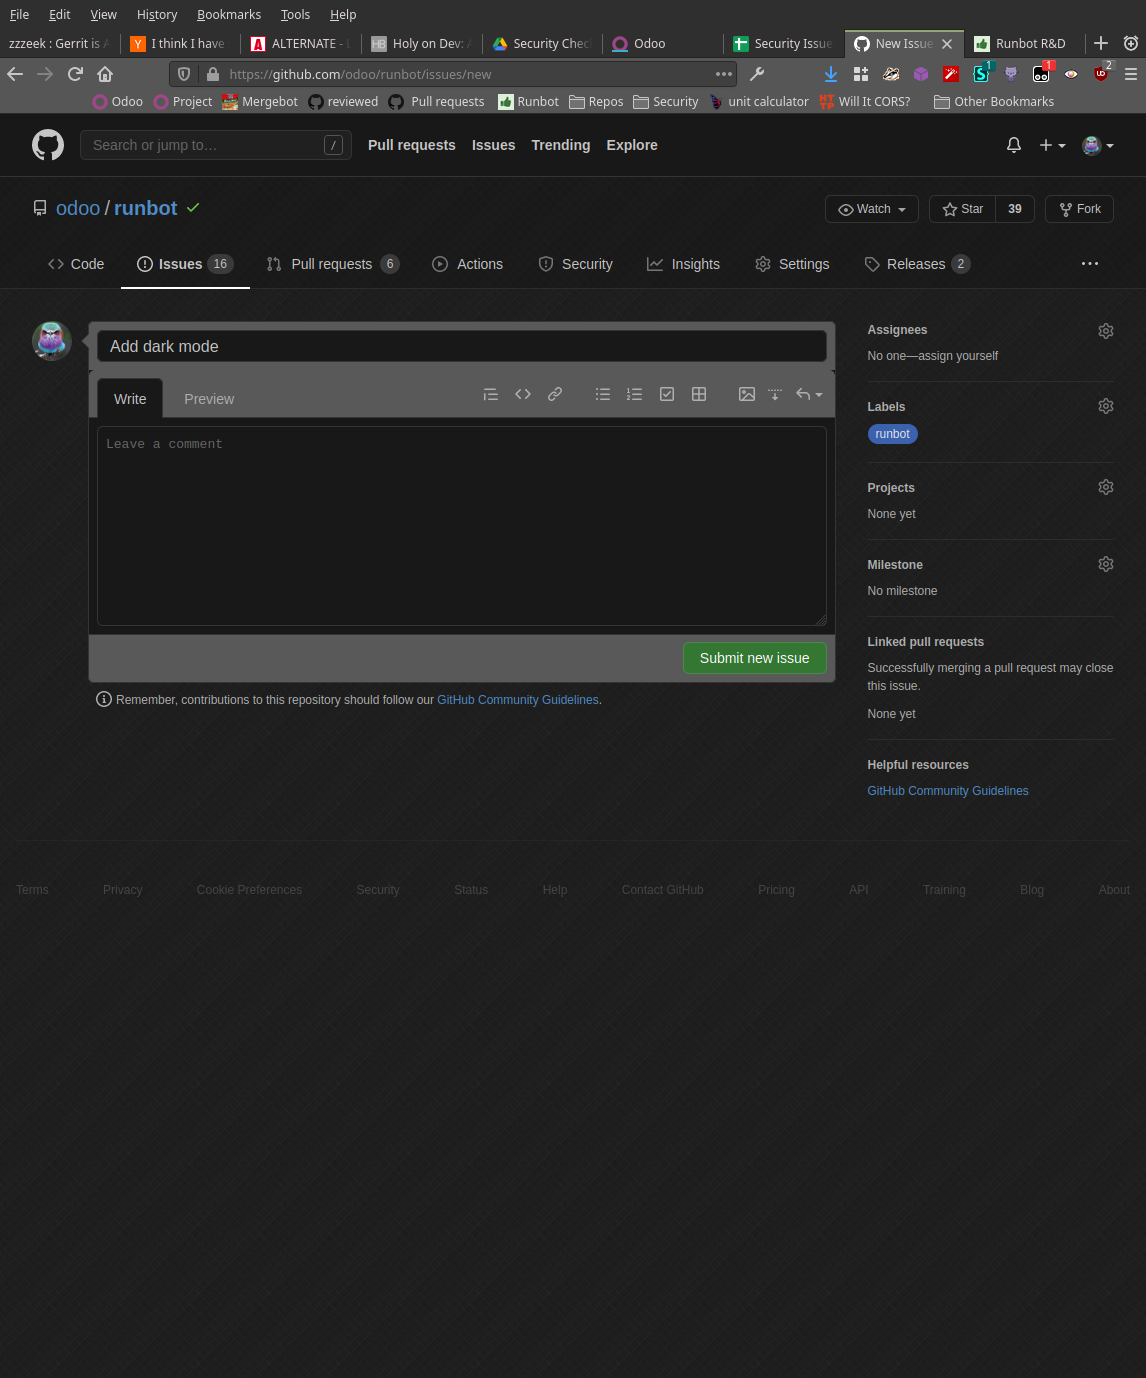The width and height of the screenshot is (1146, 1378).
Task: Close the New Issue browser tab
Action: [947, 44]
